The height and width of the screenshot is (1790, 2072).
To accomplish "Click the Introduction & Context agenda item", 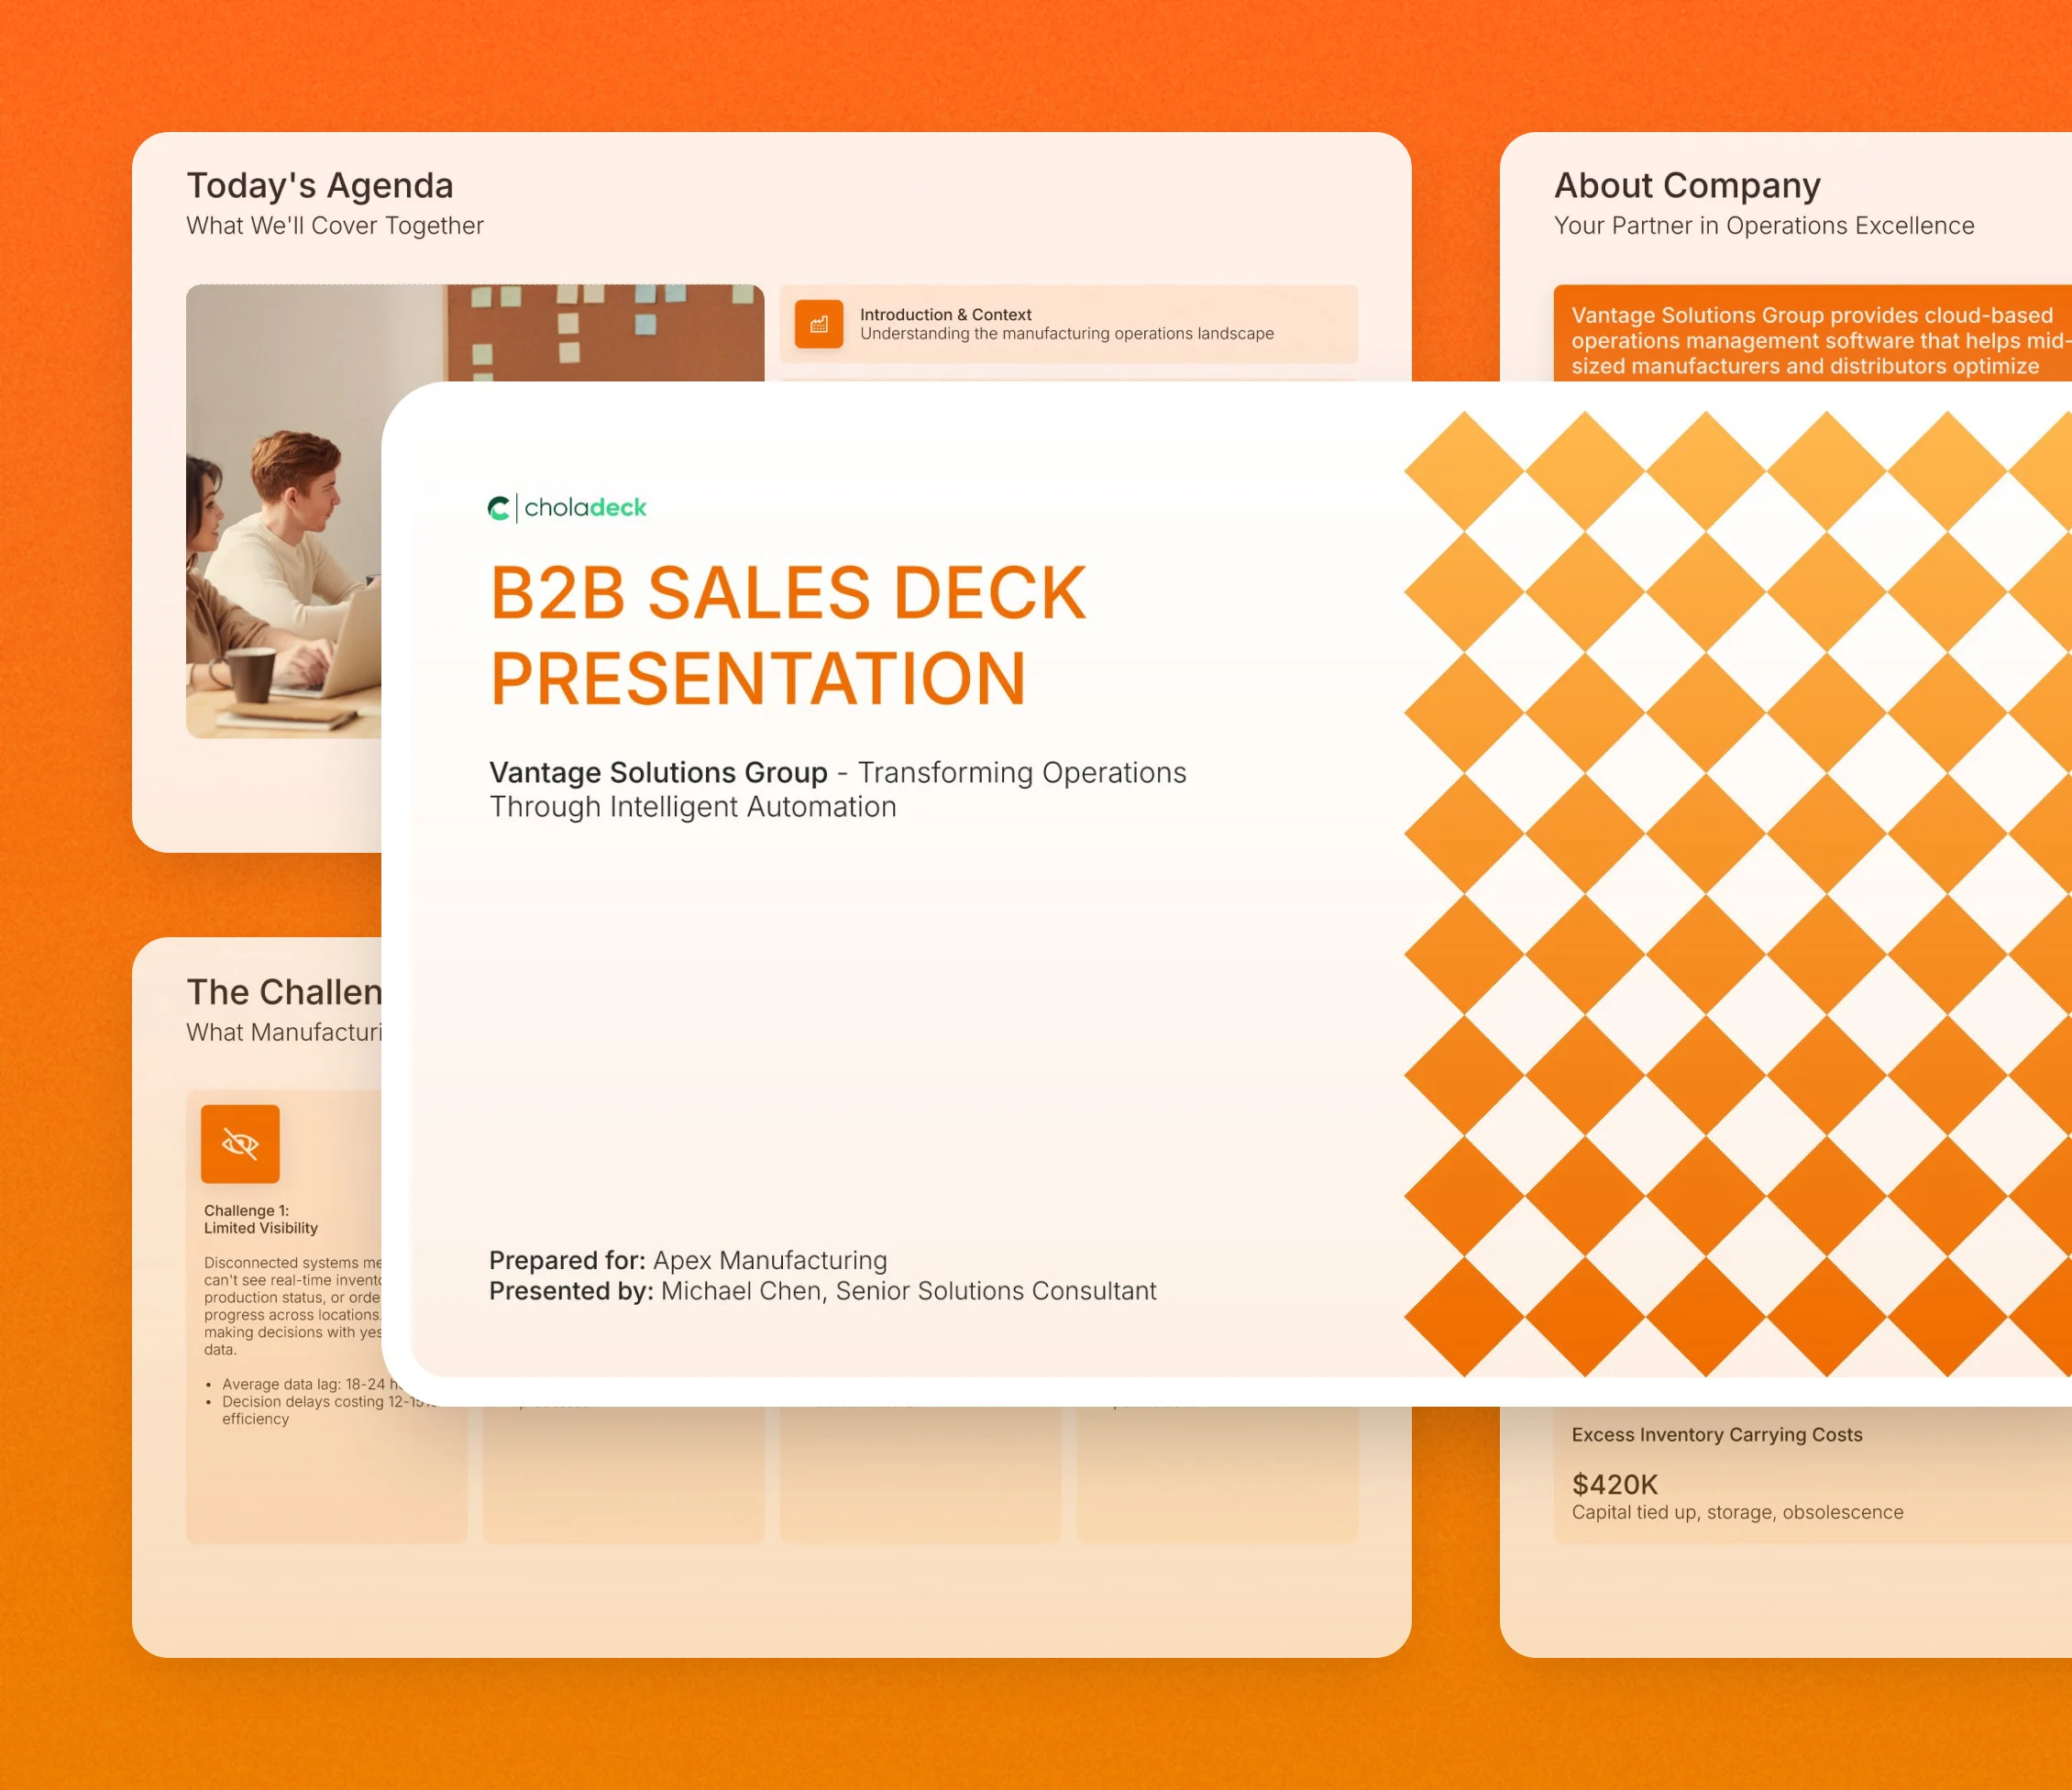I will (1068, 324).
